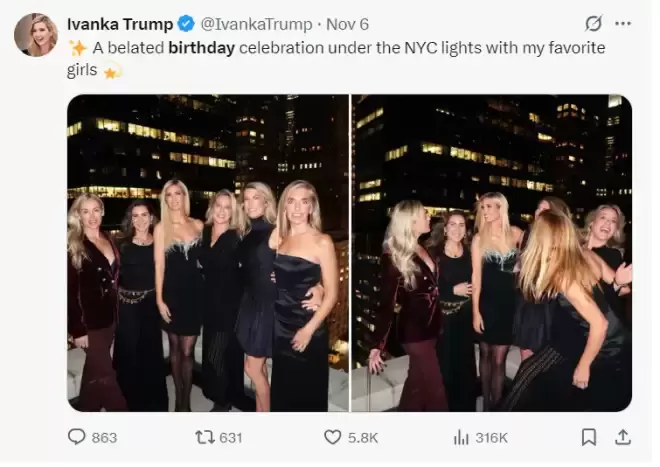The image size is (660, 467).
Task: Click the 863 replies count
Action: (104, 438)
